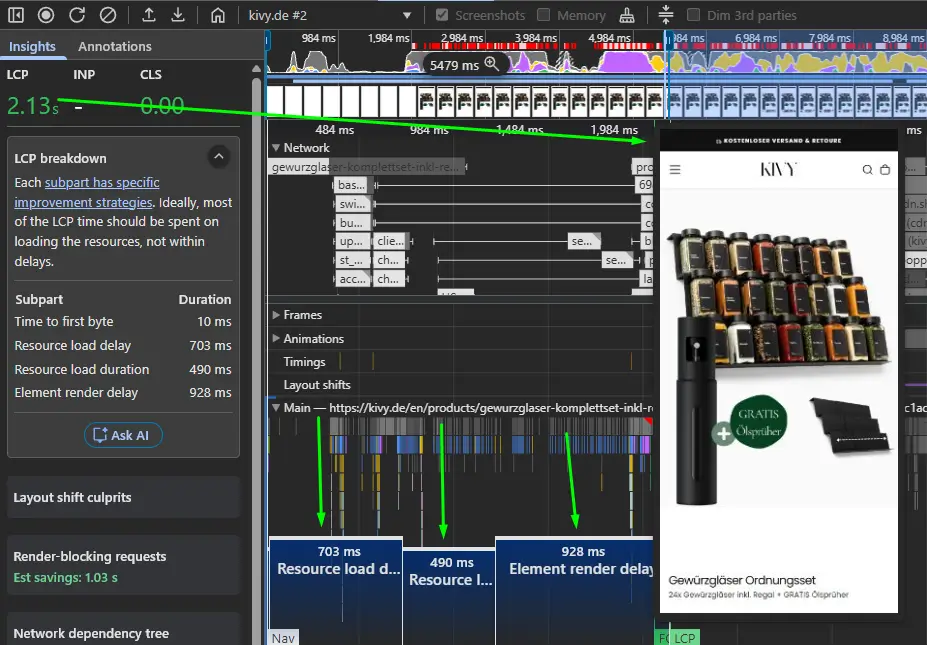
Task: Click the Ask AI button
Action: (x=123, y=435)
